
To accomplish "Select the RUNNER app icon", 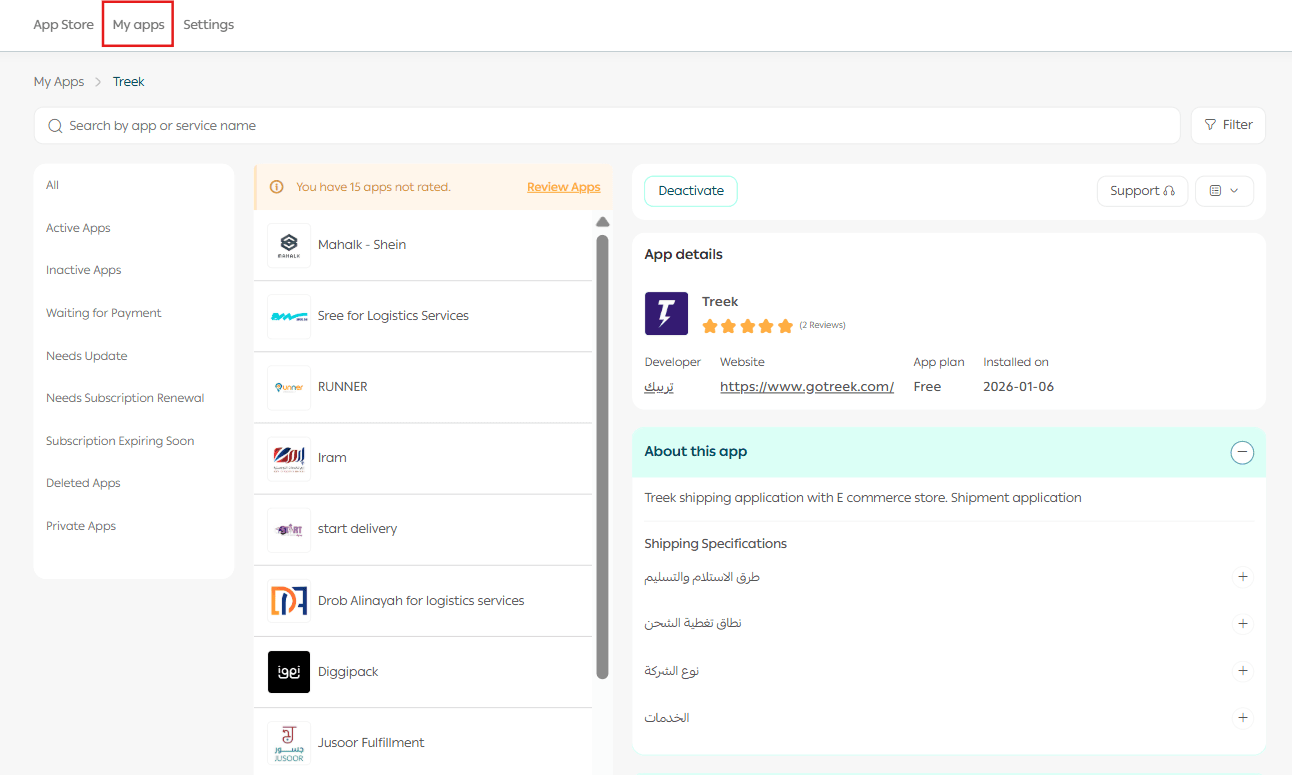I will pos(289,387).
